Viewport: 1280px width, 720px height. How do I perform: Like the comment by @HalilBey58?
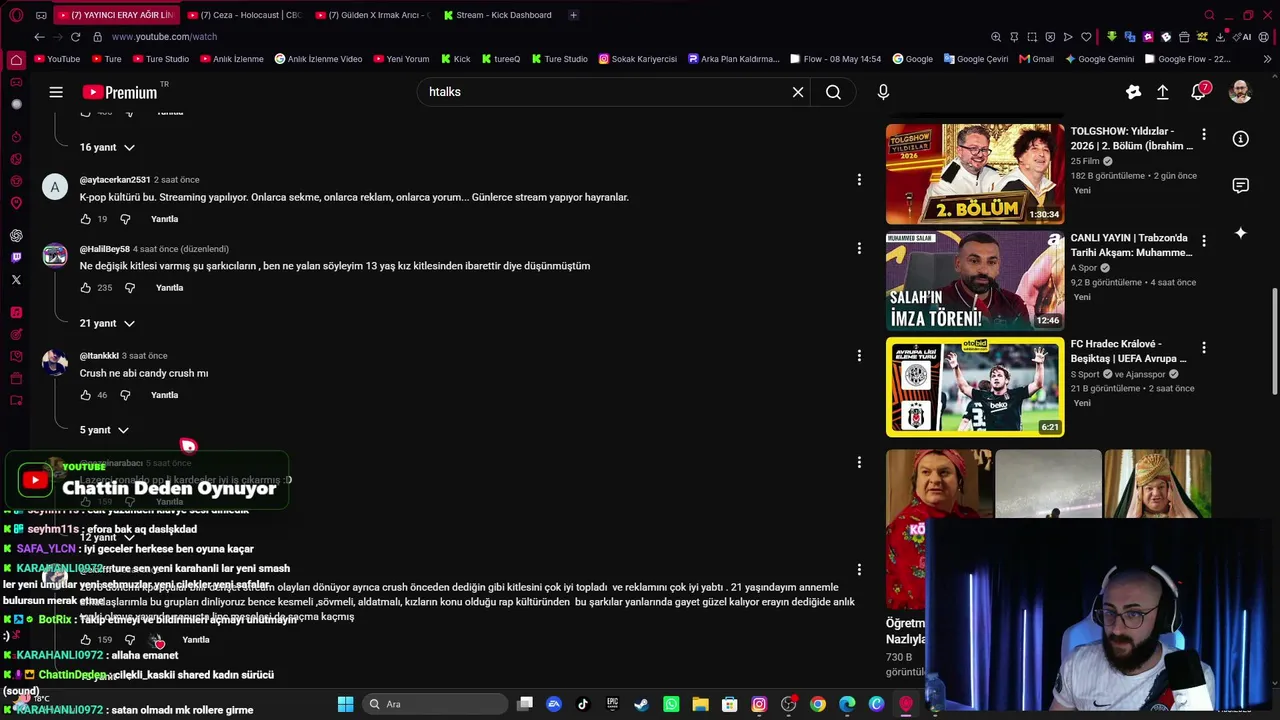(x=85, y=288)
